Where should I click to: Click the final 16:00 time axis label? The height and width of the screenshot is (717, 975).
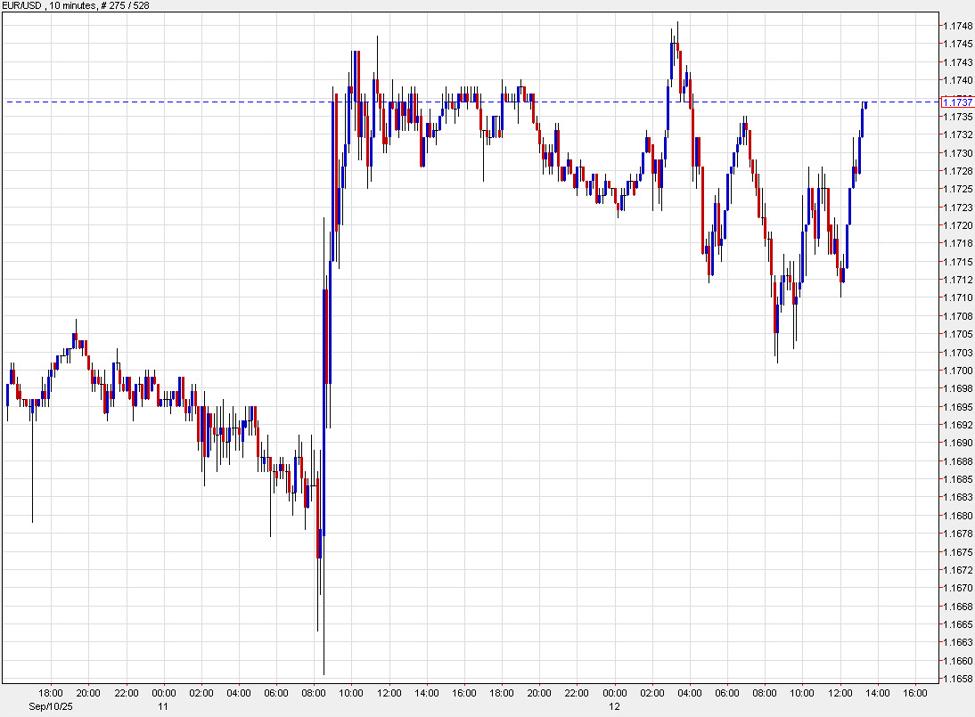915,692
